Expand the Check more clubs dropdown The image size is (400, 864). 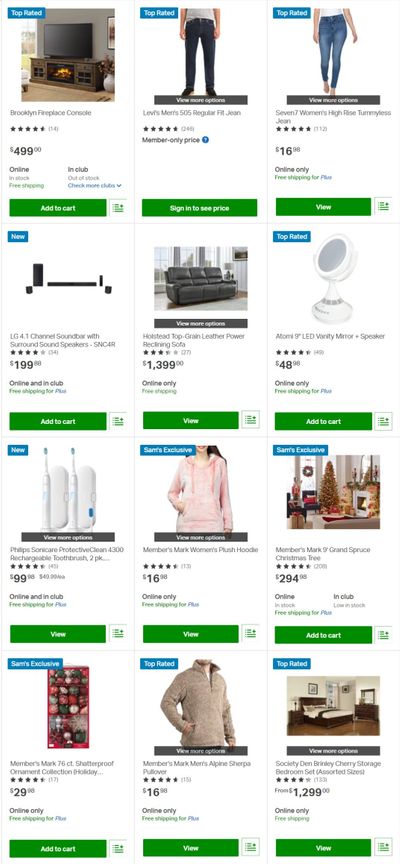point(95,186)
